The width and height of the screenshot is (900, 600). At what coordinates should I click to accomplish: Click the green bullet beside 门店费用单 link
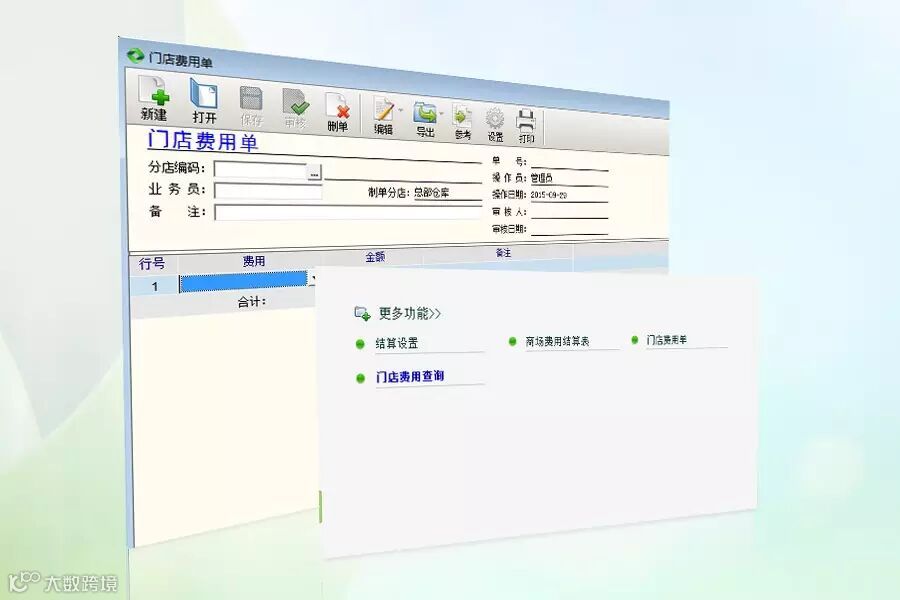point(635,340)
